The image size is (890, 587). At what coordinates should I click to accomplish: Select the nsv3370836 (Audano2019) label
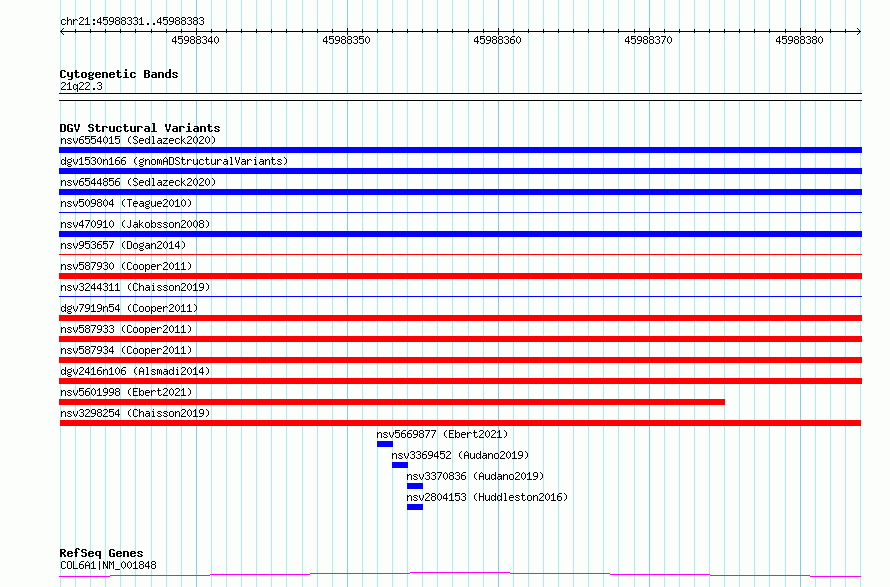pyautogui.click(x=475, y=476)
